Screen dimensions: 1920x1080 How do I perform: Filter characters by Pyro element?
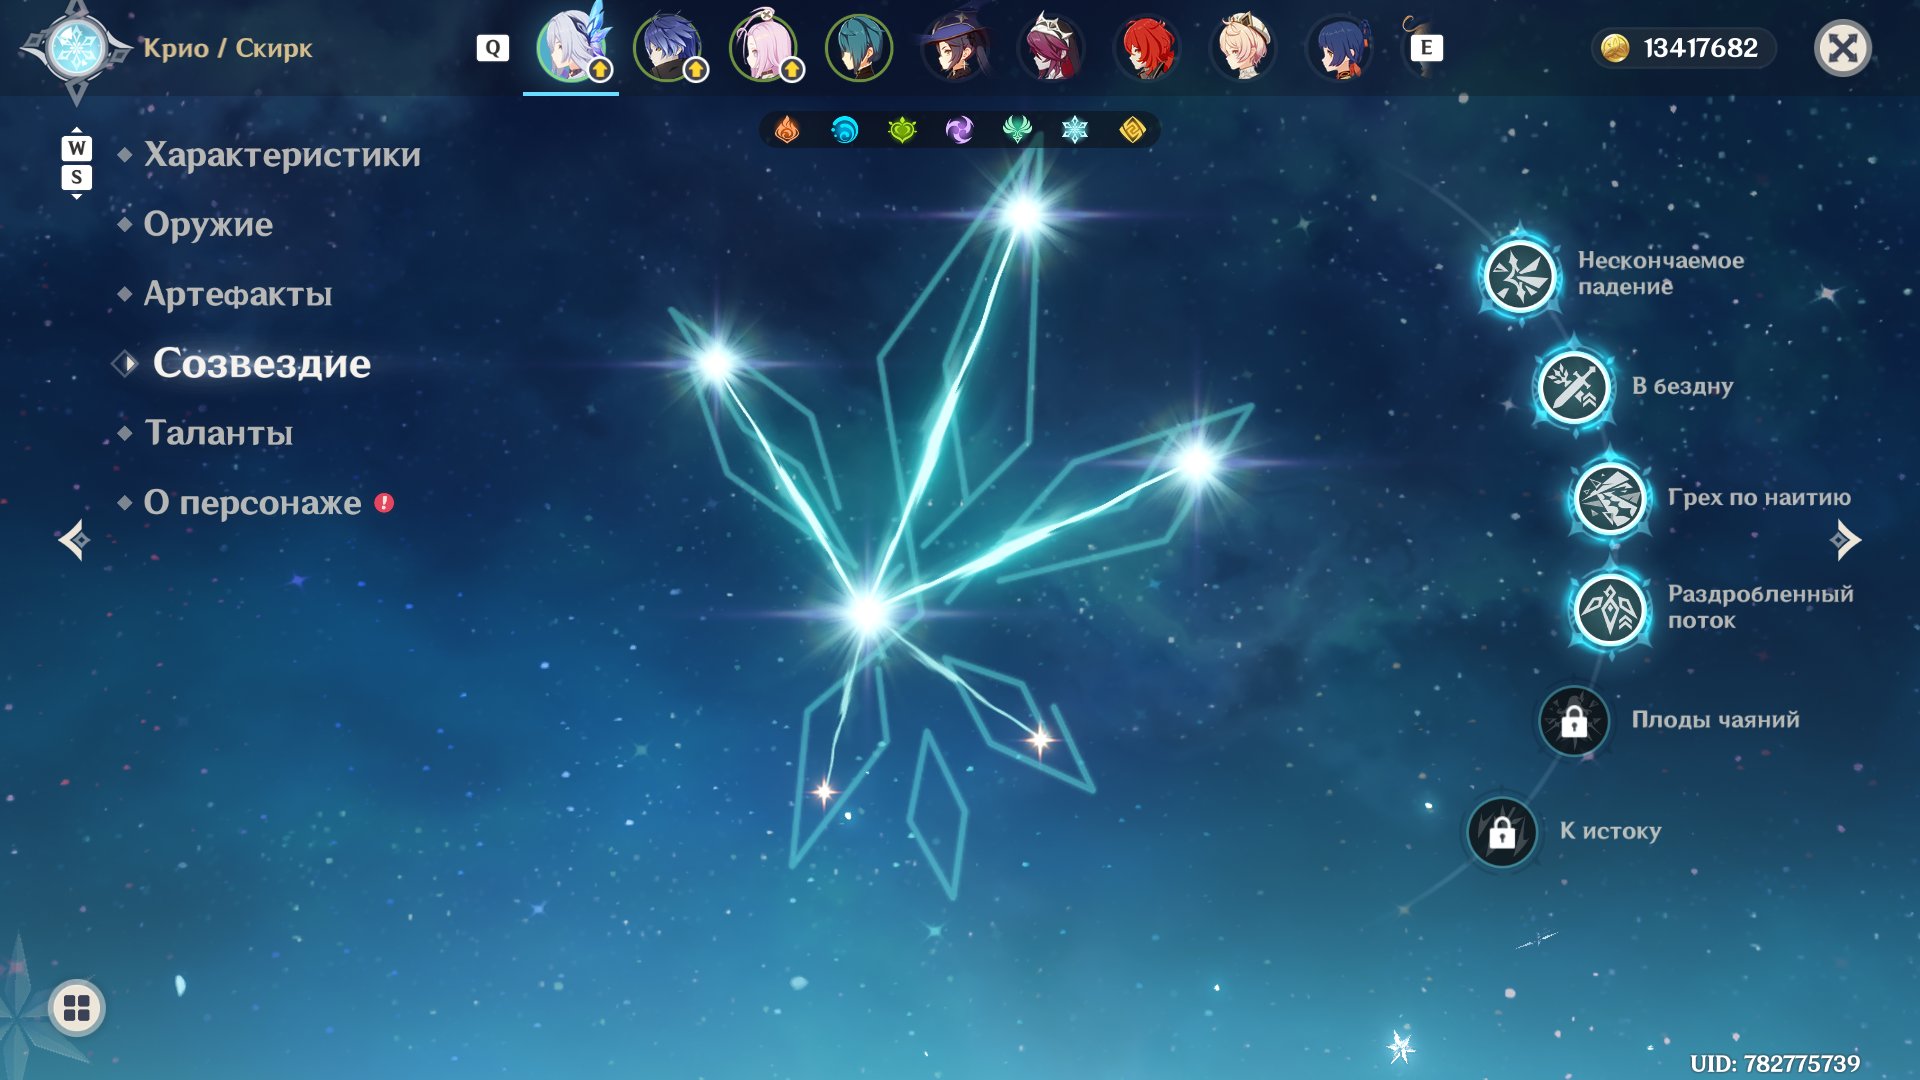(x=787, y=130)
